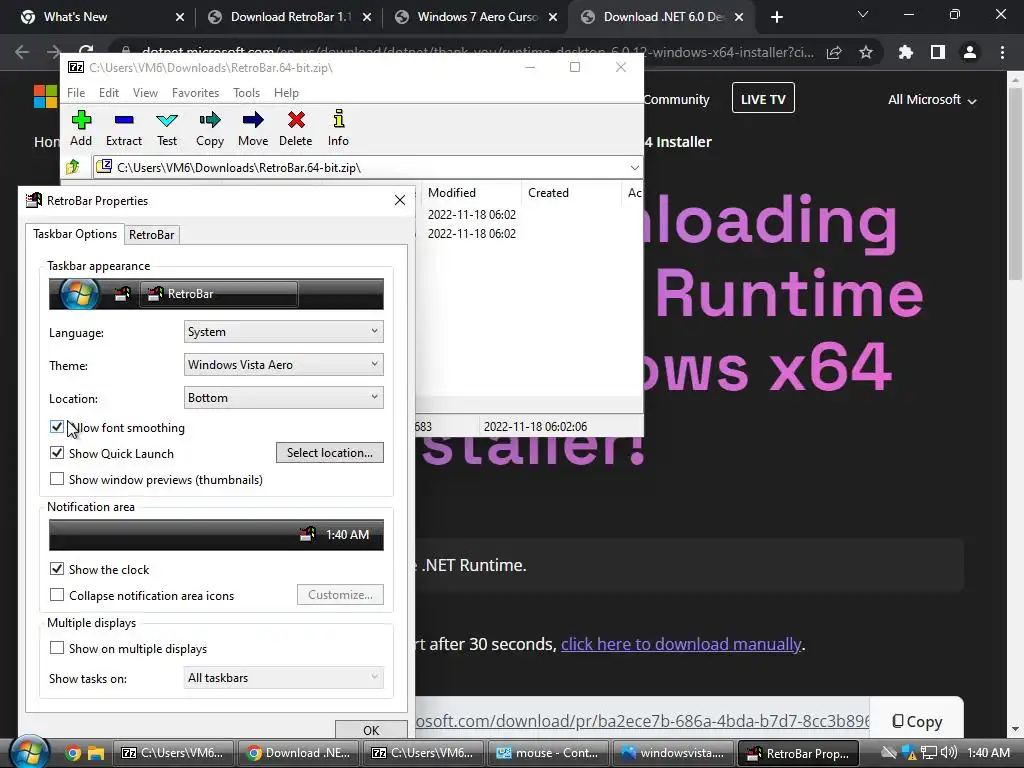The width and height of the screenshot is (1024, 768).
Task: Click the Windows Start orb on taskbar
Action: [29, 752]
